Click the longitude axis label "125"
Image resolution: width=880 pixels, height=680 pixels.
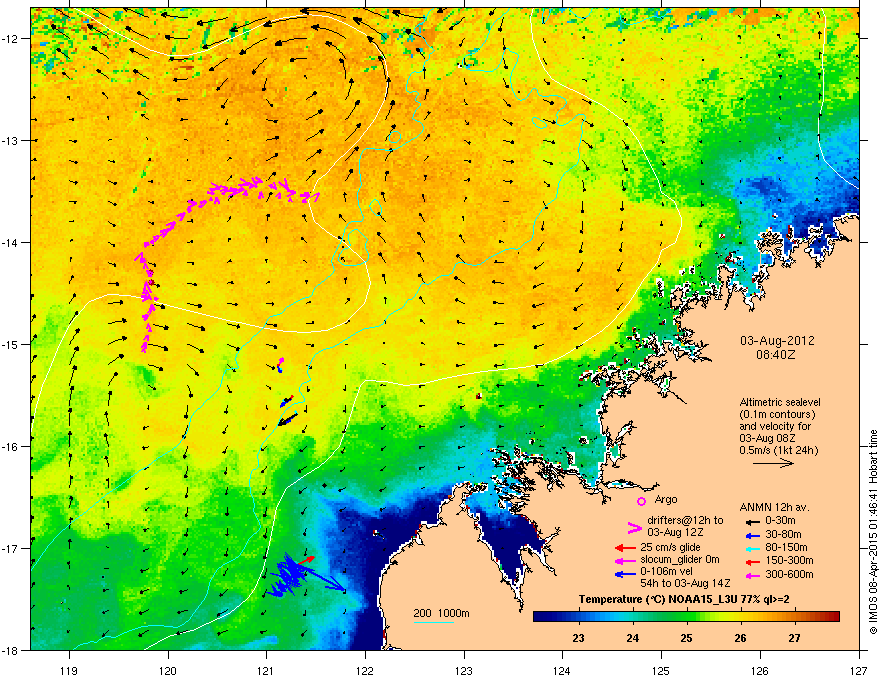click(x=661, y=670)
